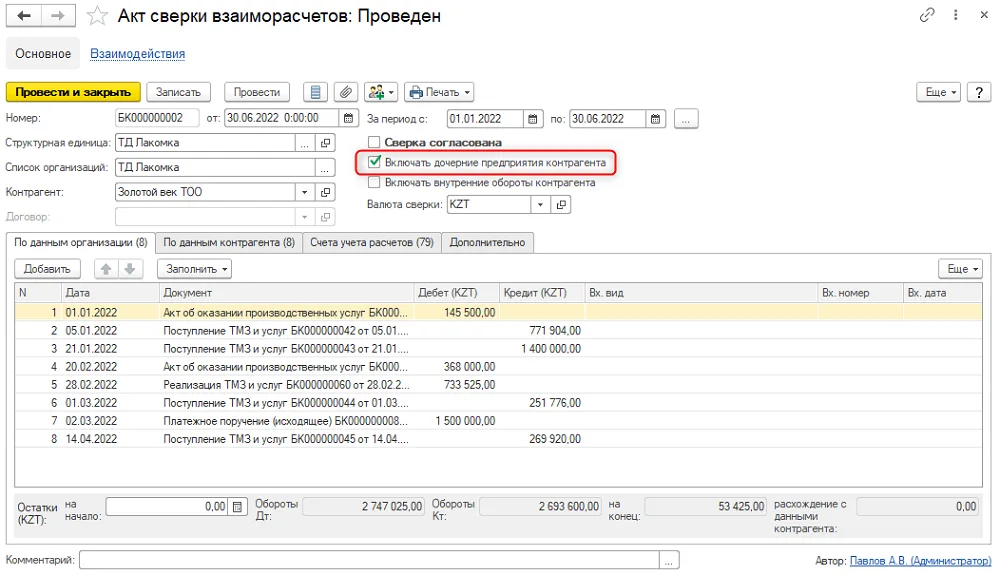Choose Структурная единица via ellipsis button
Screen dimensions: 1000x575
coord(305,143)
